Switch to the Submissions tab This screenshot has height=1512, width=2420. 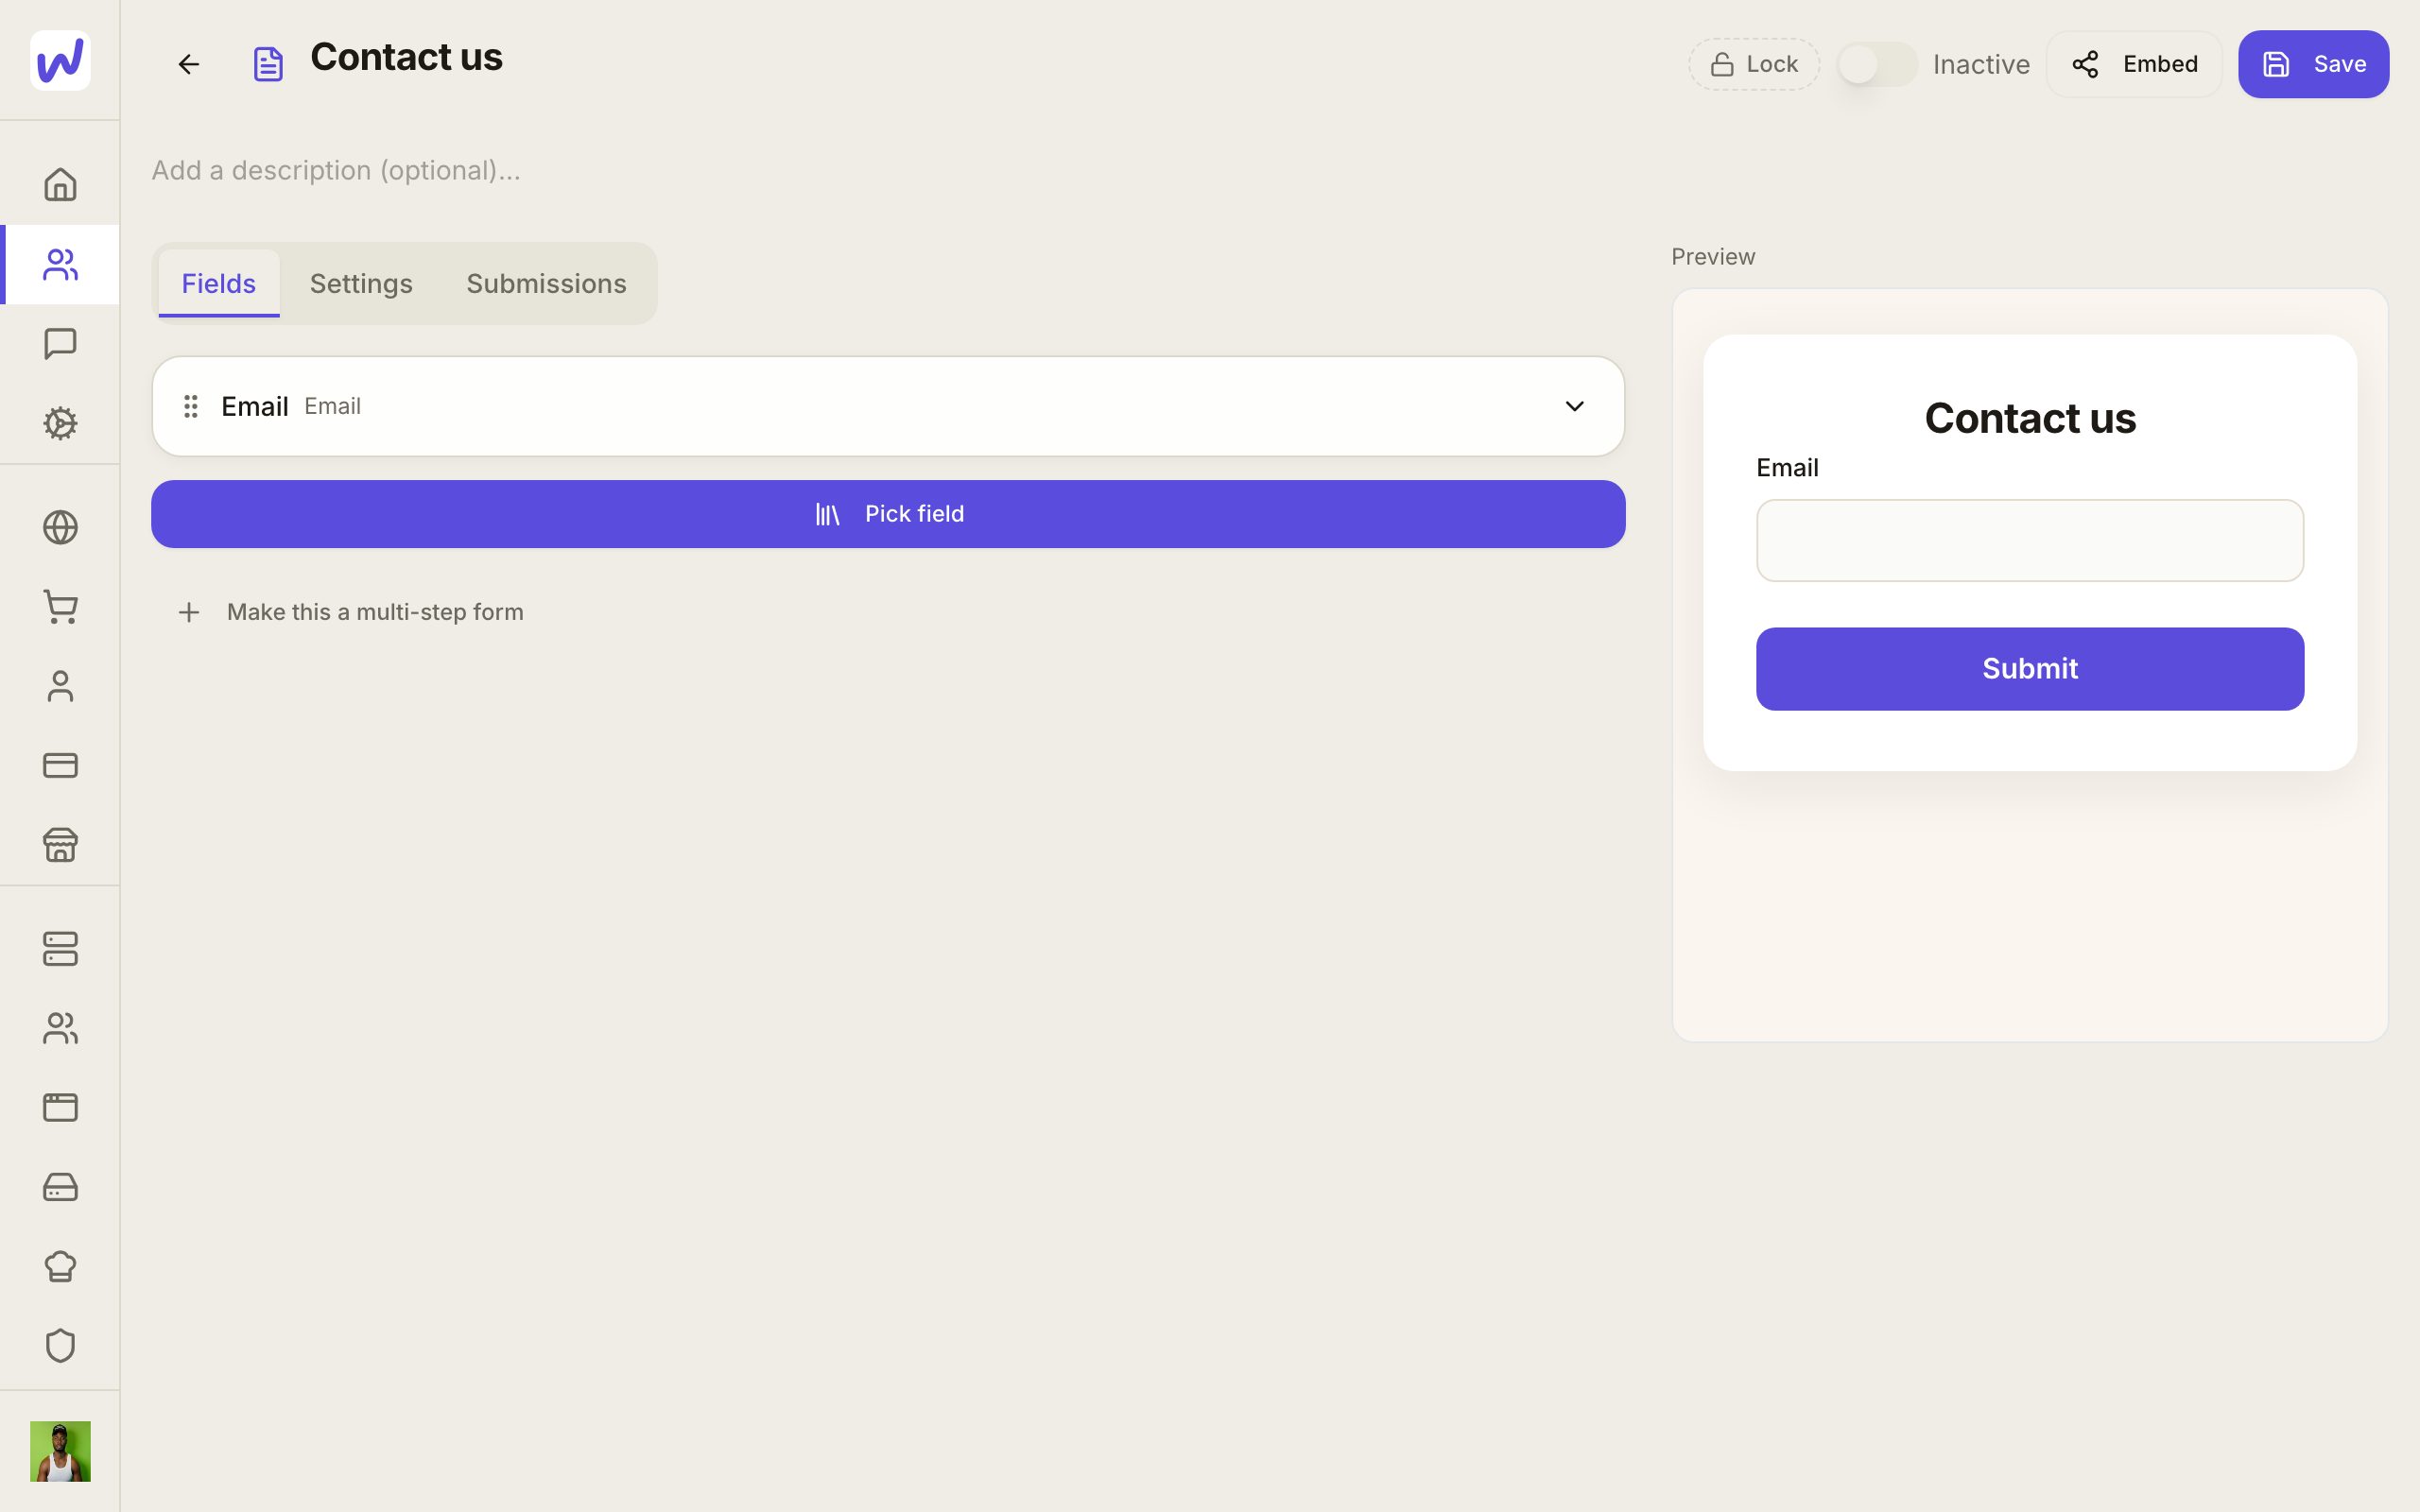(546, 284)
